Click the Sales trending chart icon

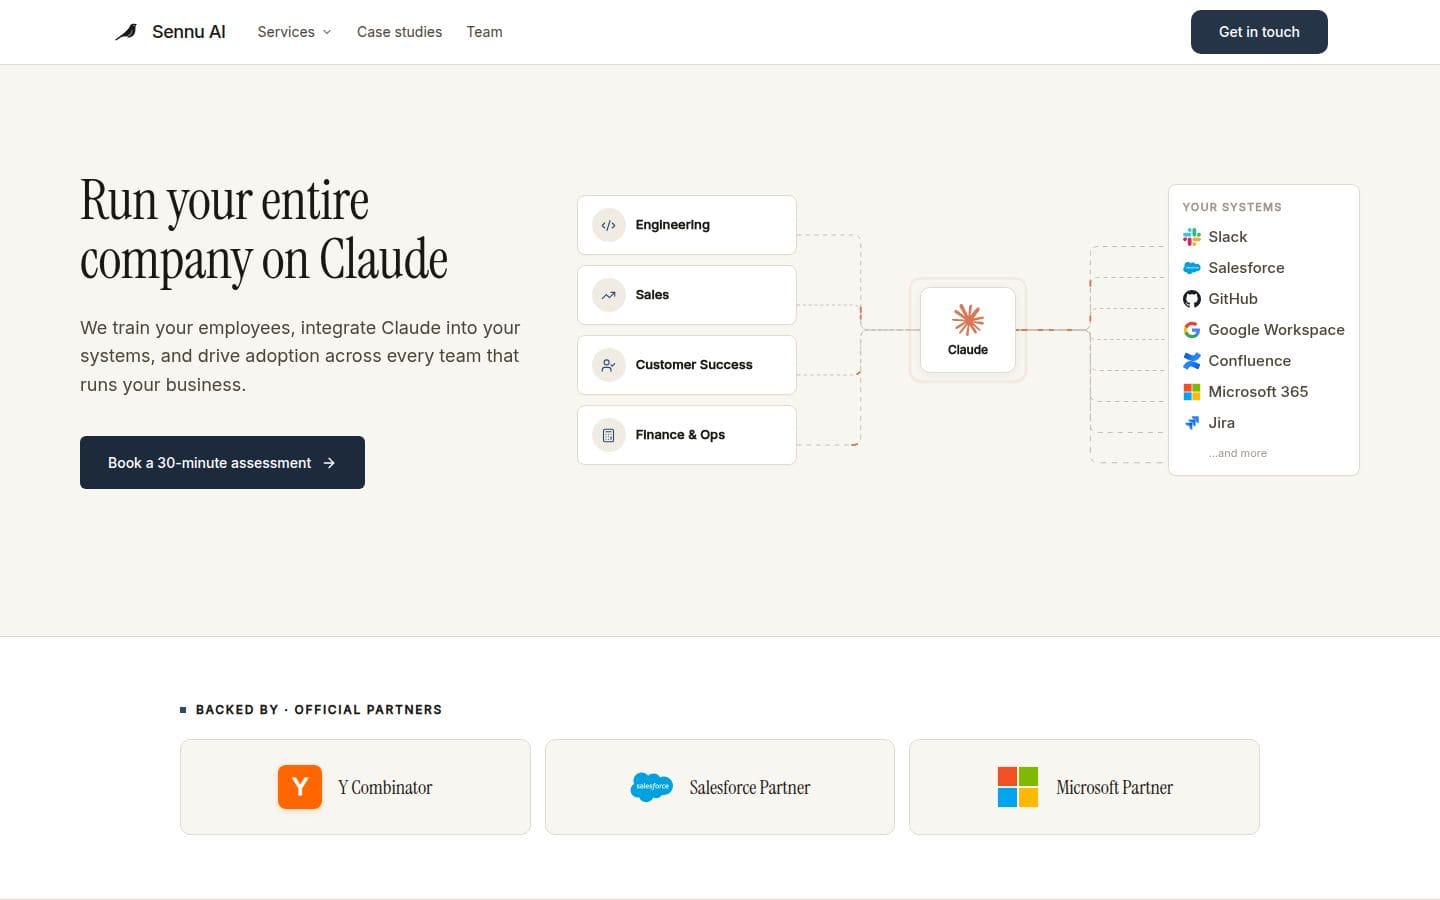point(608,295)
